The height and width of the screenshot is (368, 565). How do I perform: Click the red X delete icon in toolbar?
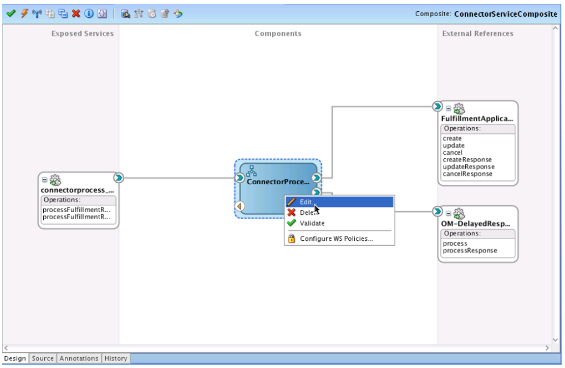coord(76,14)
